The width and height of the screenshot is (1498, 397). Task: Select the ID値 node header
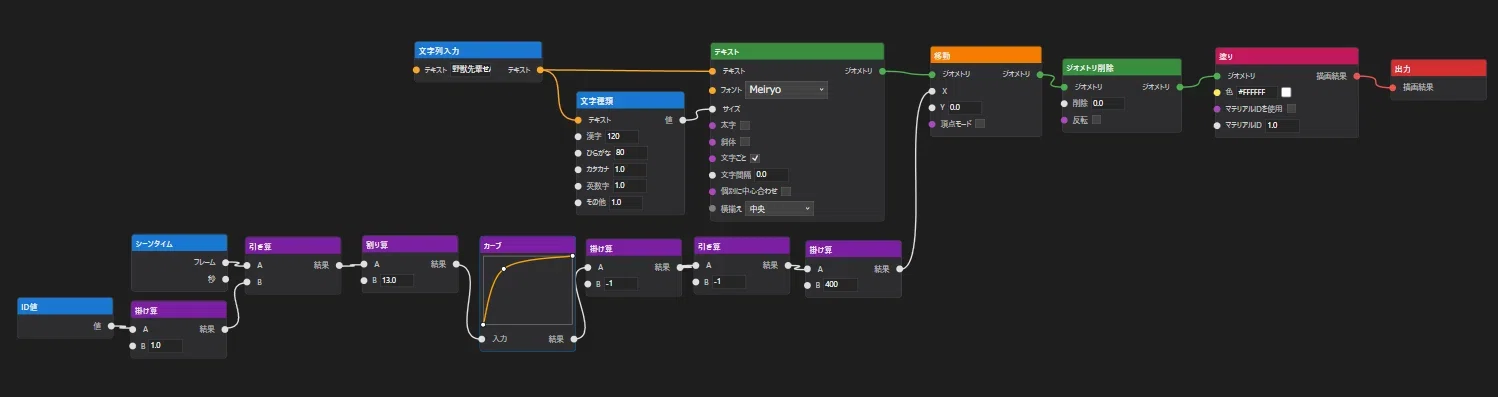pos(65,306)
